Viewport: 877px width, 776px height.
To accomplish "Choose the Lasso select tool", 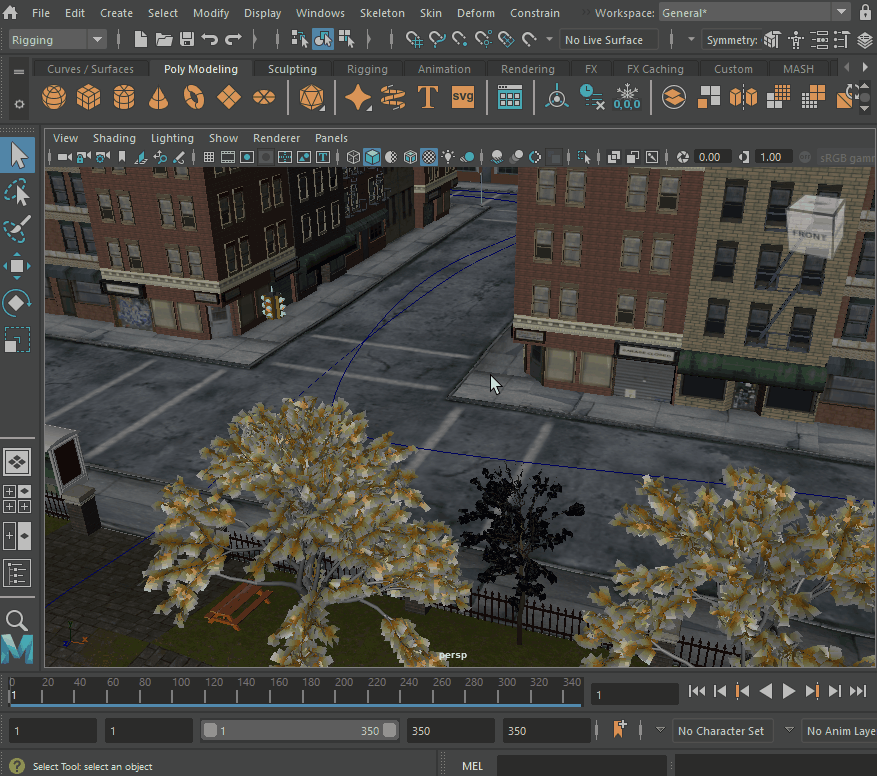I will [18, 192].
